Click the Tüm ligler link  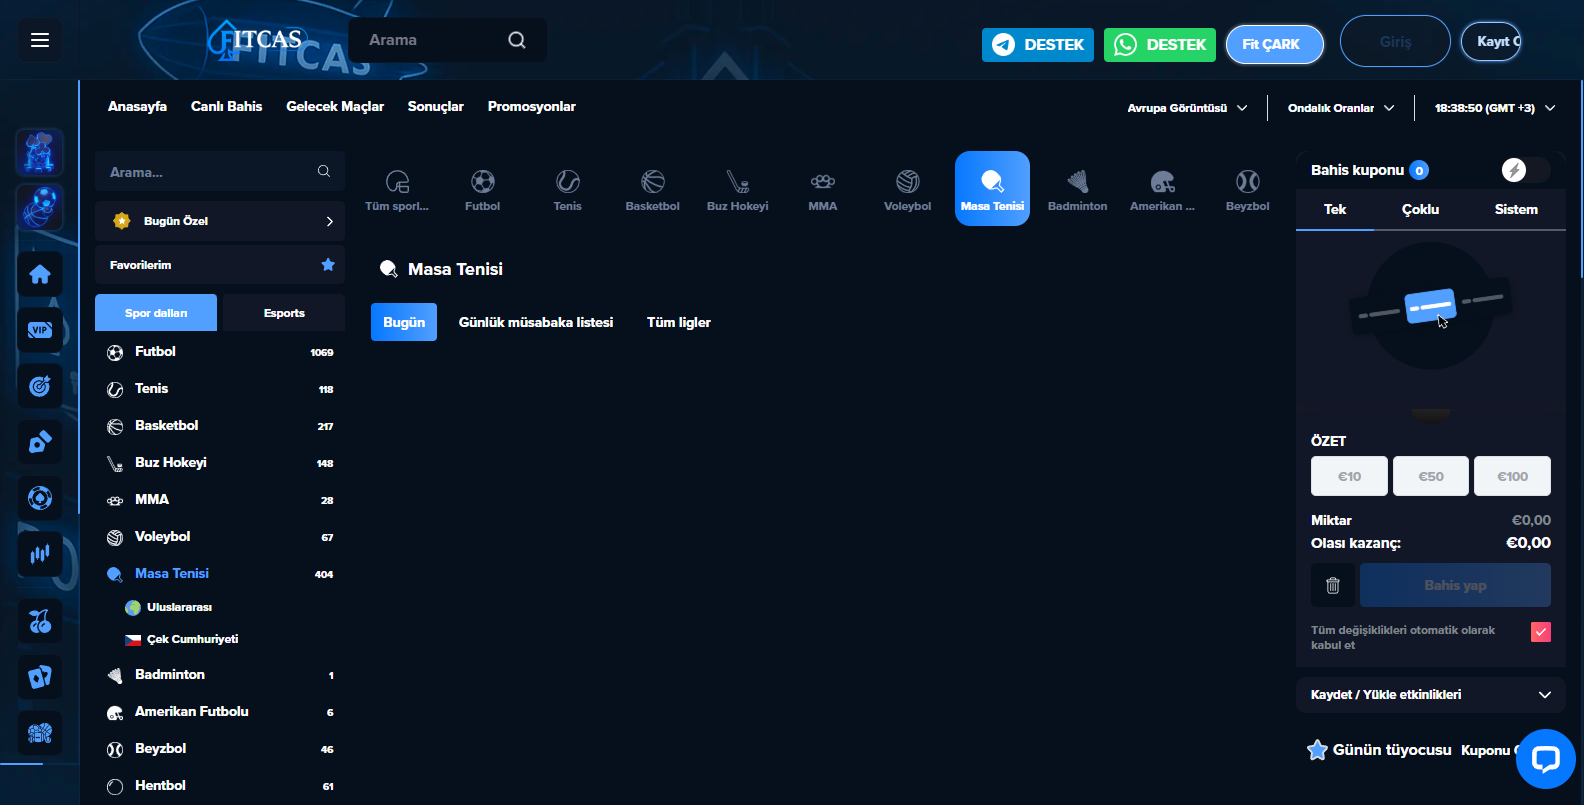[678, 322]
